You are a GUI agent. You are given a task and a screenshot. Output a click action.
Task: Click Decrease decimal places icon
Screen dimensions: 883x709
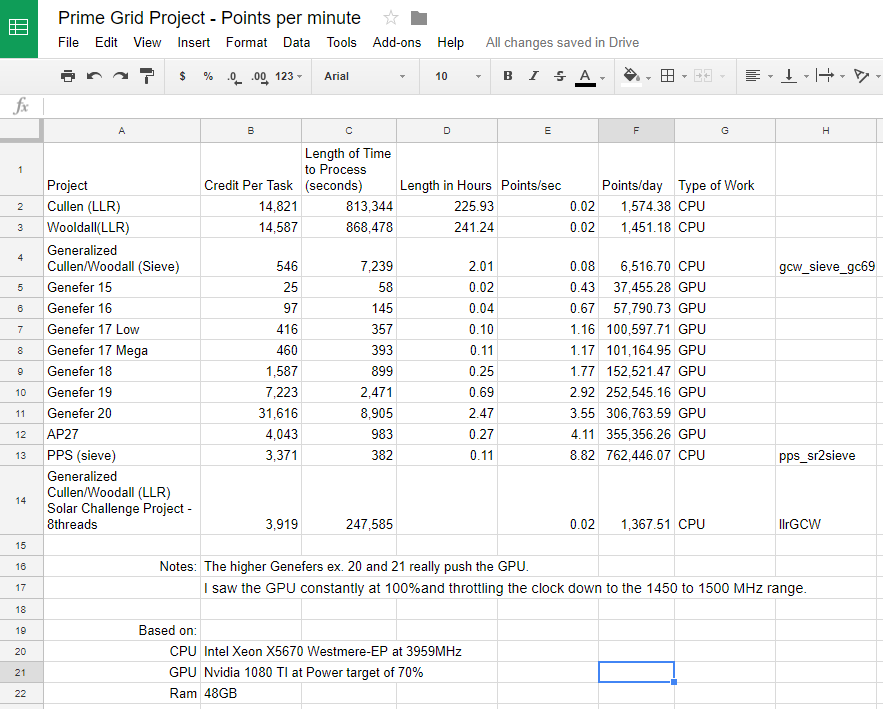[x=234, y=77]
